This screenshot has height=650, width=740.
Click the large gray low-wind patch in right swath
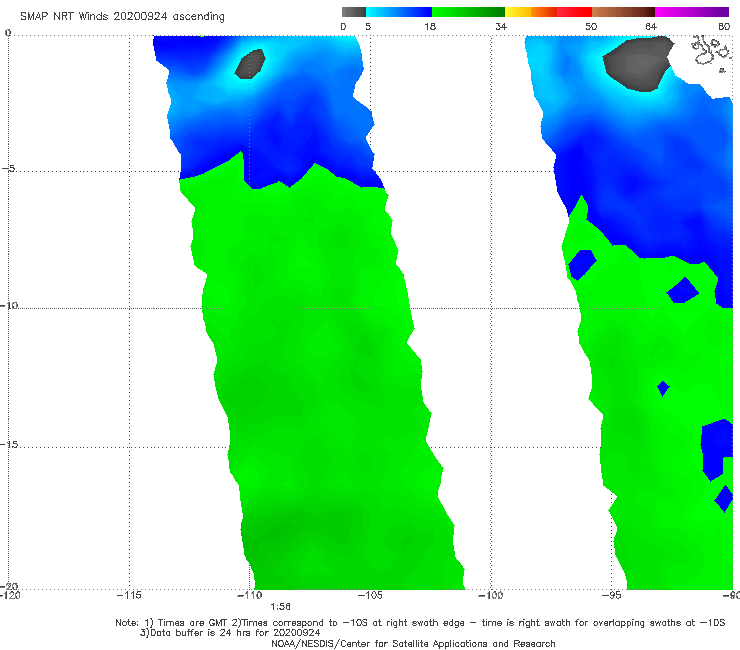click(x=639, y=64)
